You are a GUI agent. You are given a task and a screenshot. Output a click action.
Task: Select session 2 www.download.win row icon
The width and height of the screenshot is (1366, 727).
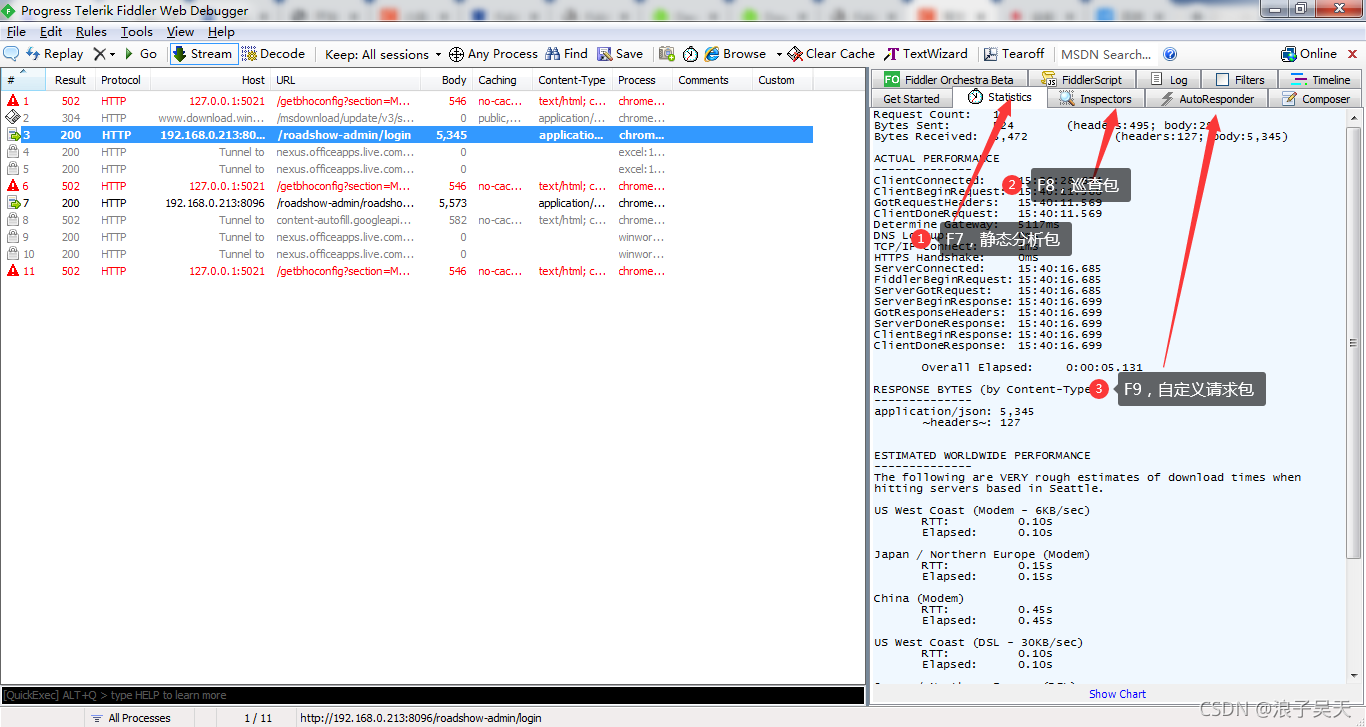coord(13,118)
